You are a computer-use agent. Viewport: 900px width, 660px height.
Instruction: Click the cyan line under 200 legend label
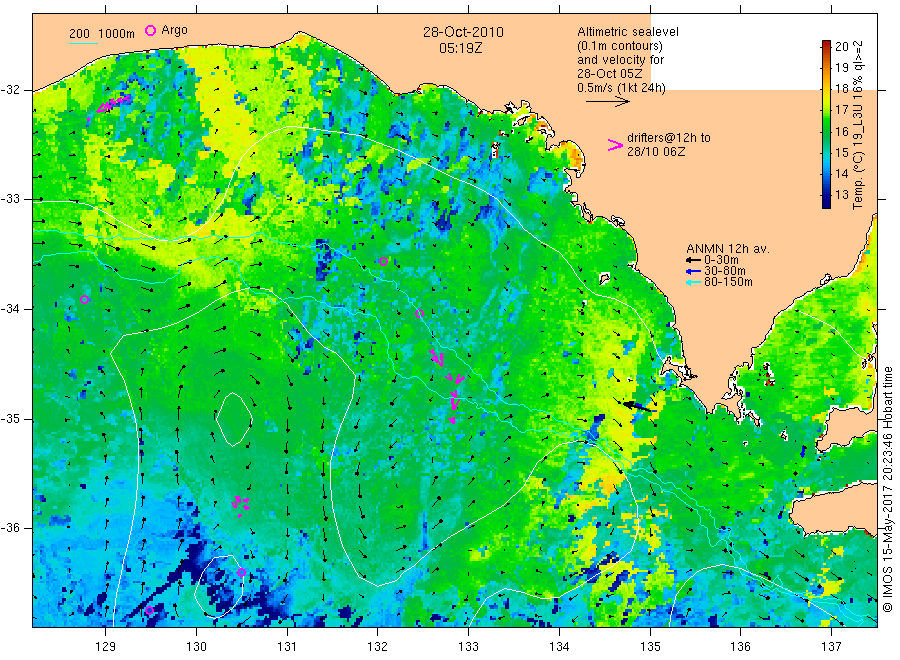[x=83, y=42]
